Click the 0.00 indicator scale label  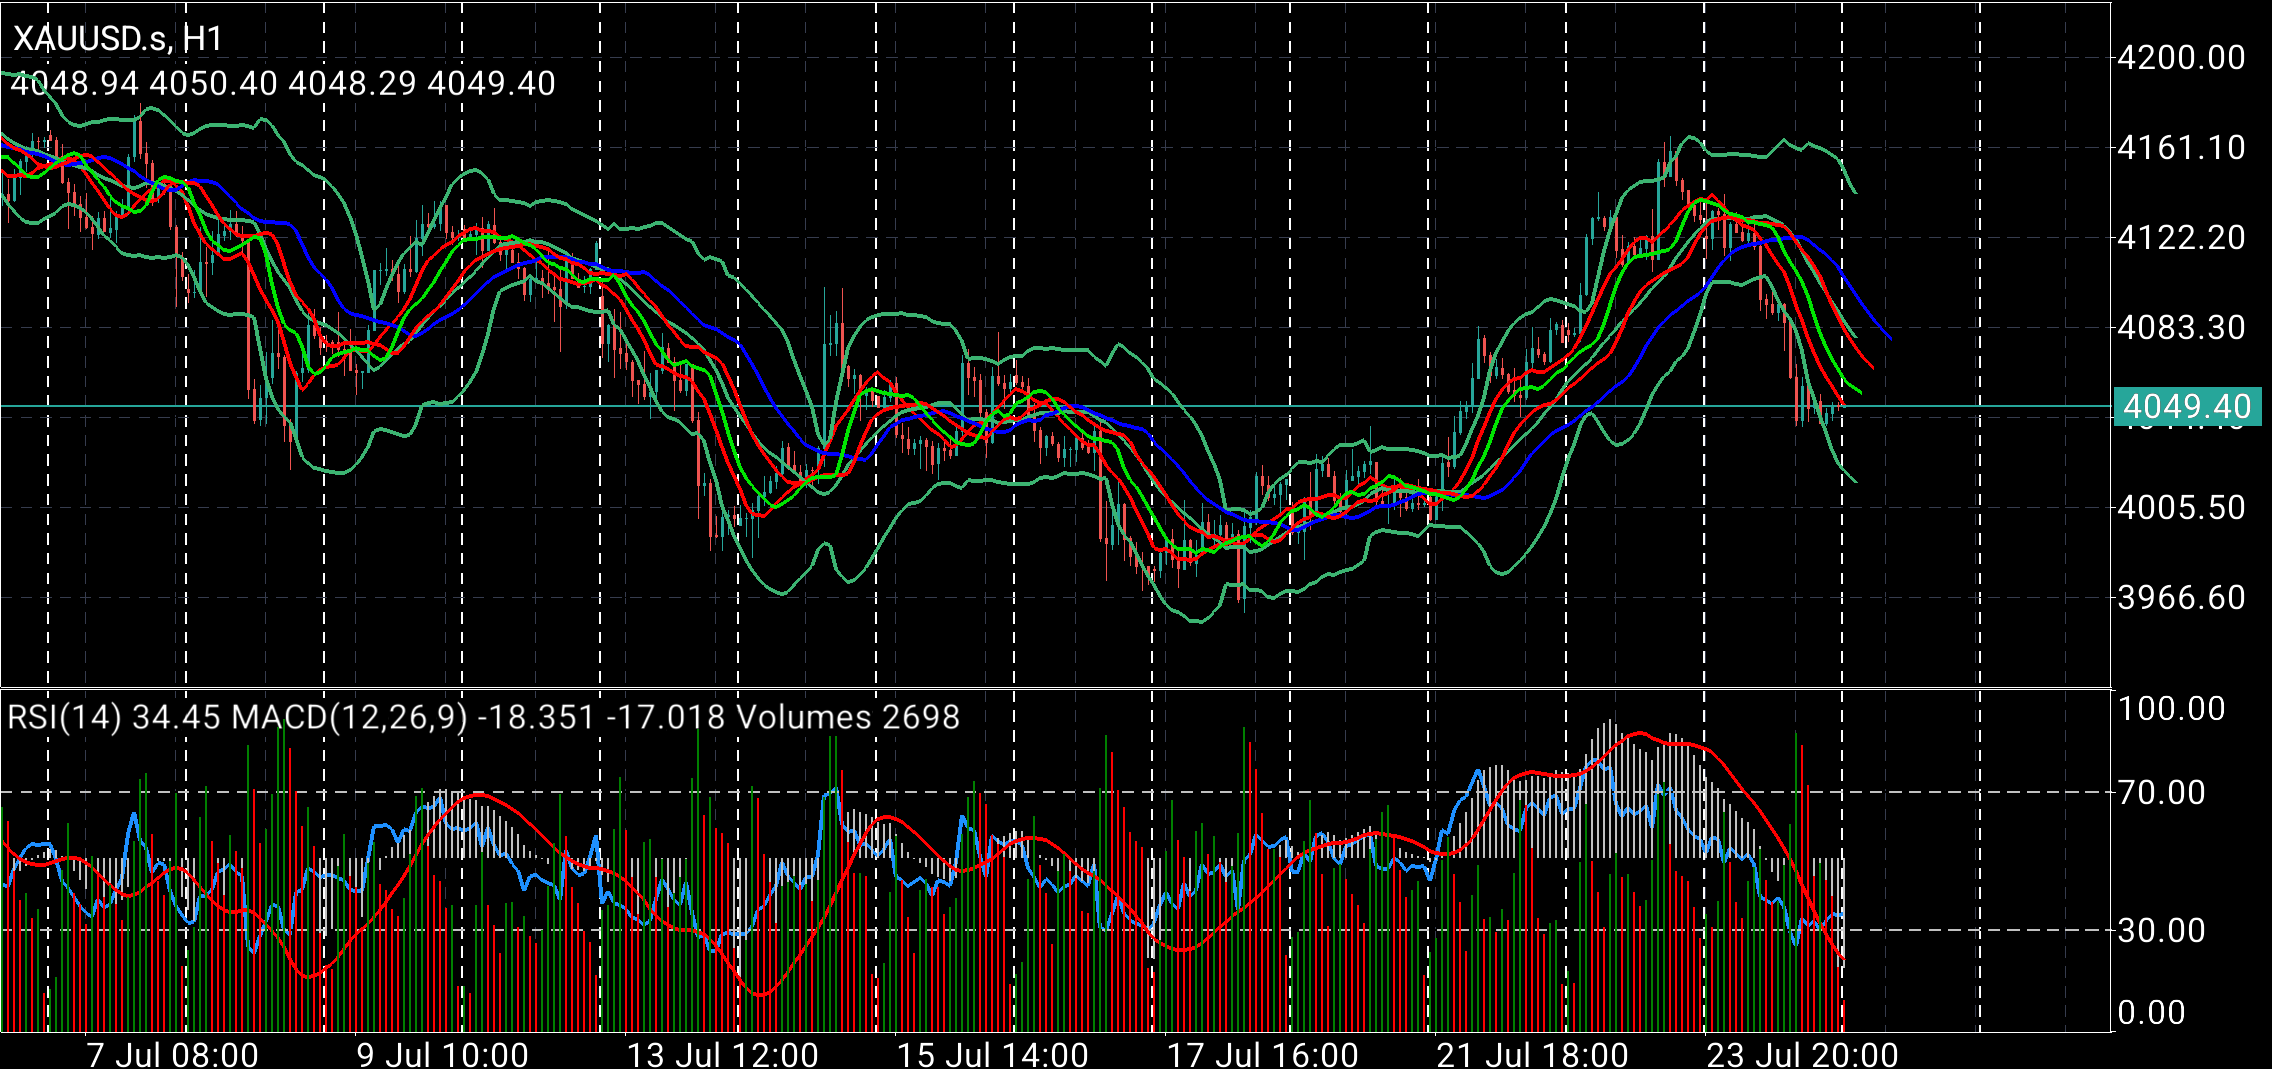tap(2152, 1013)
